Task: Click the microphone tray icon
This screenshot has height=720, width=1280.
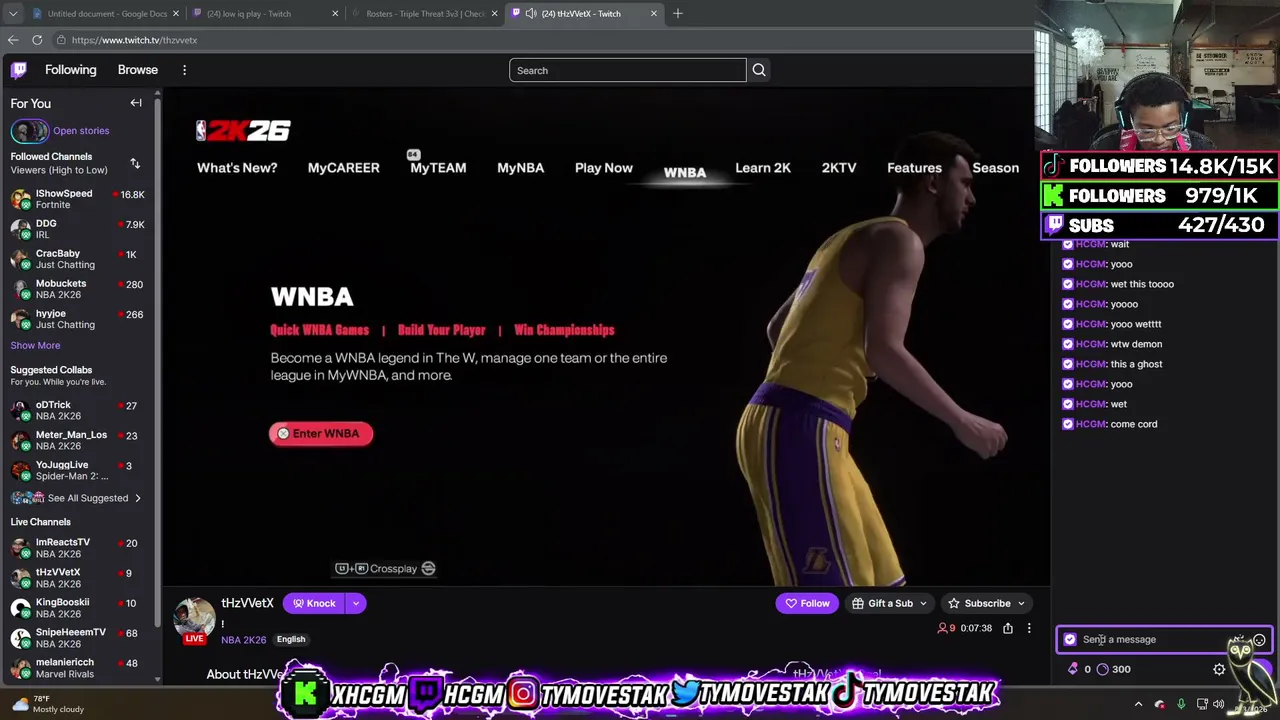Action: pos(1181,704)
